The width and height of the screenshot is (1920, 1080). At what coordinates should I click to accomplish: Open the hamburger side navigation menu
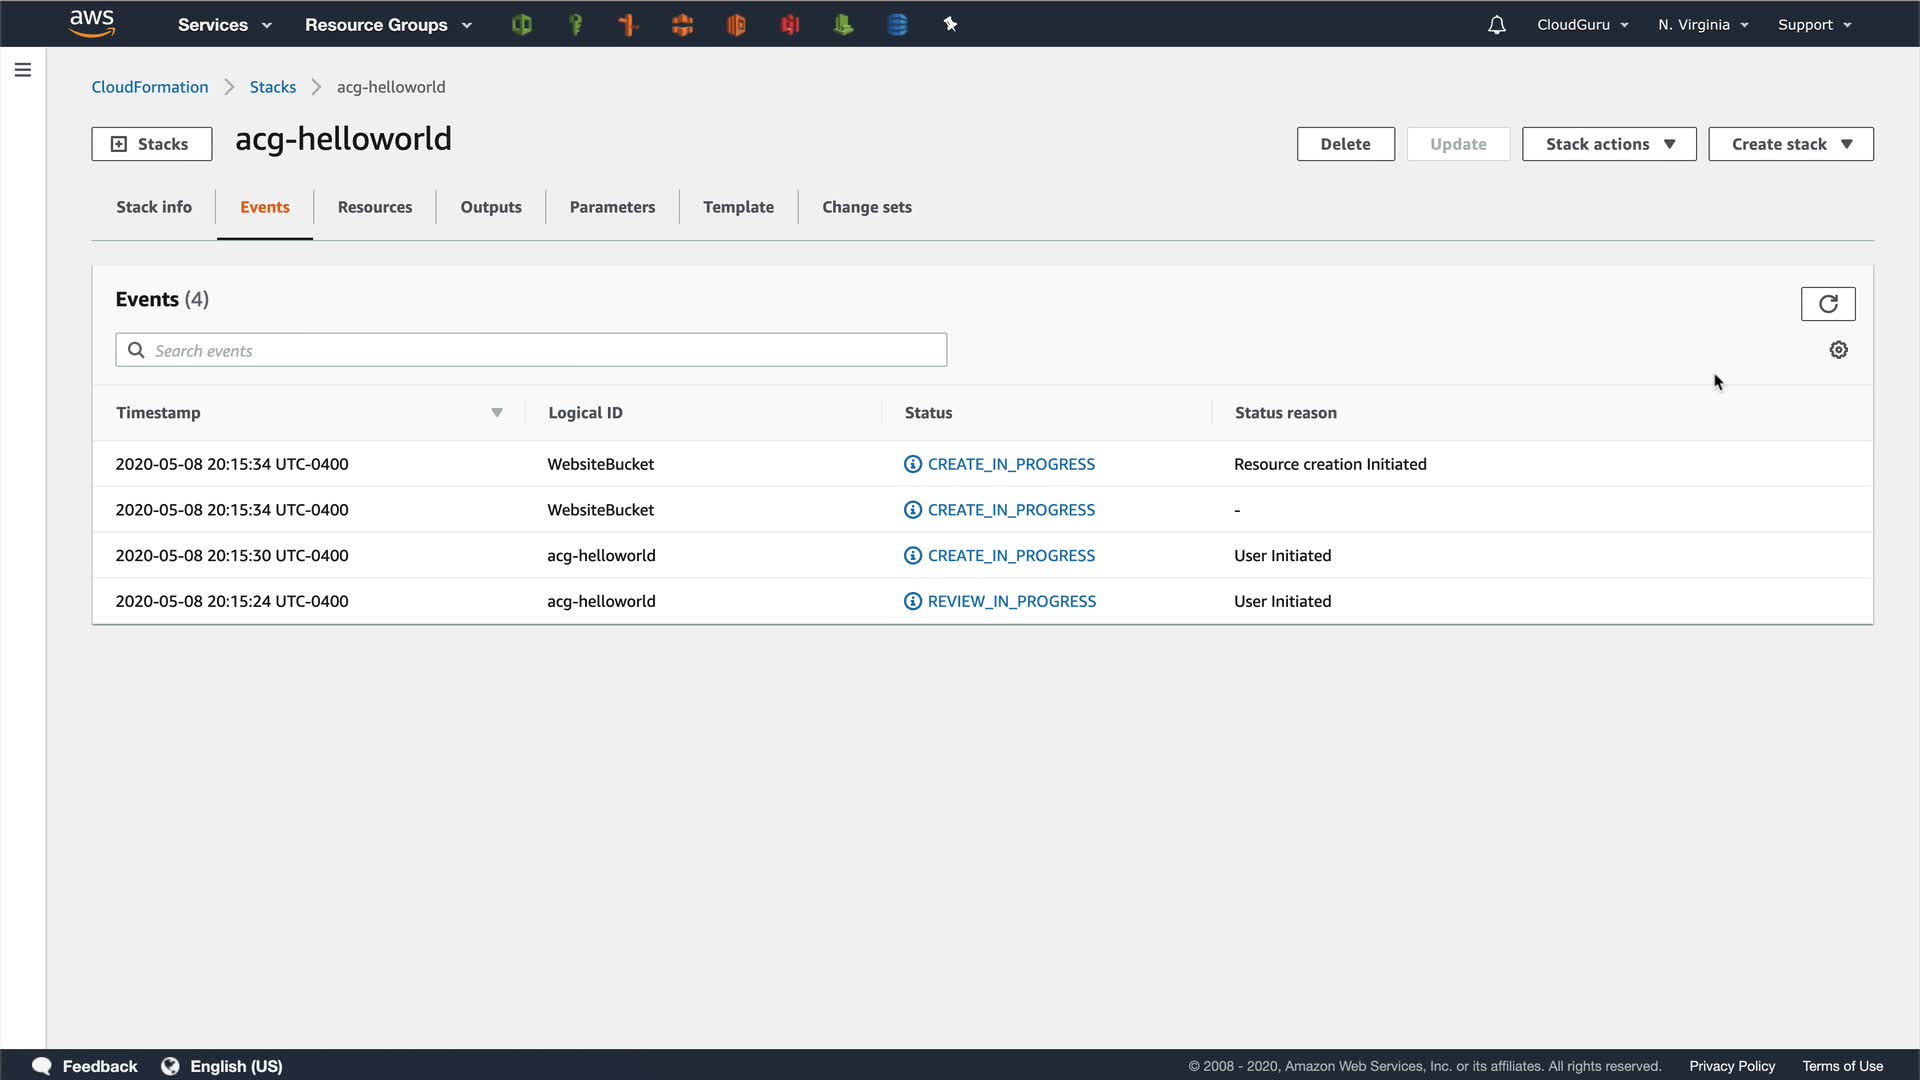(23, 70)
